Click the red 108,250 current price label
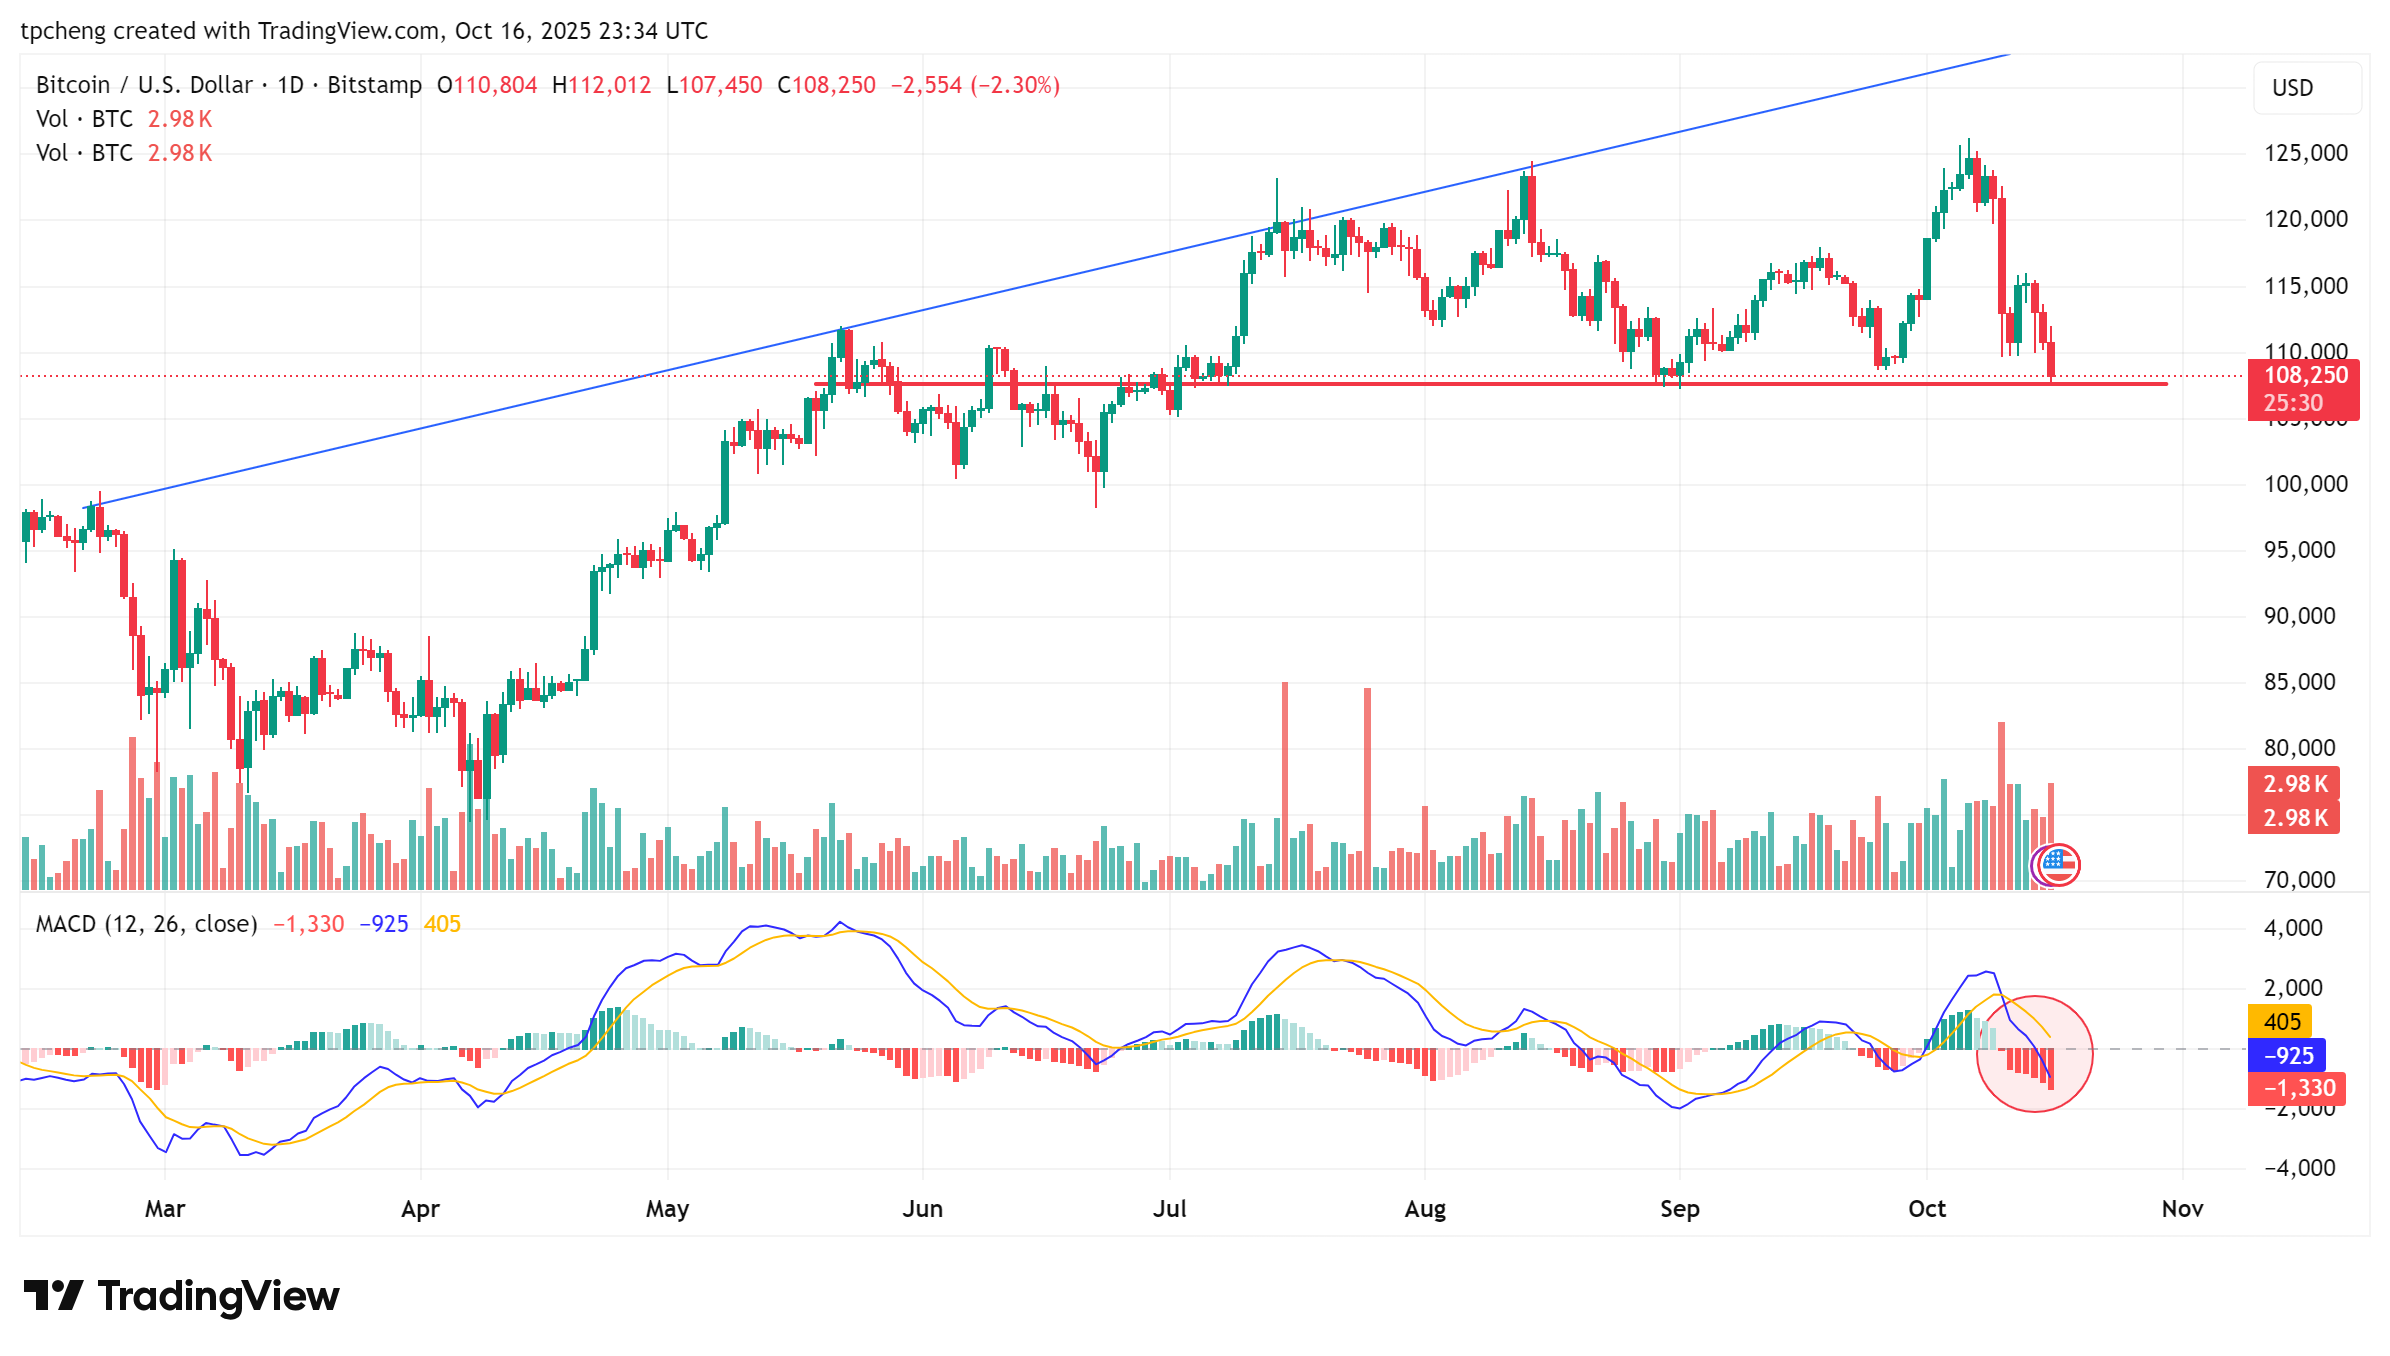This screenshot has width=2390, height=1356. 2304,376
